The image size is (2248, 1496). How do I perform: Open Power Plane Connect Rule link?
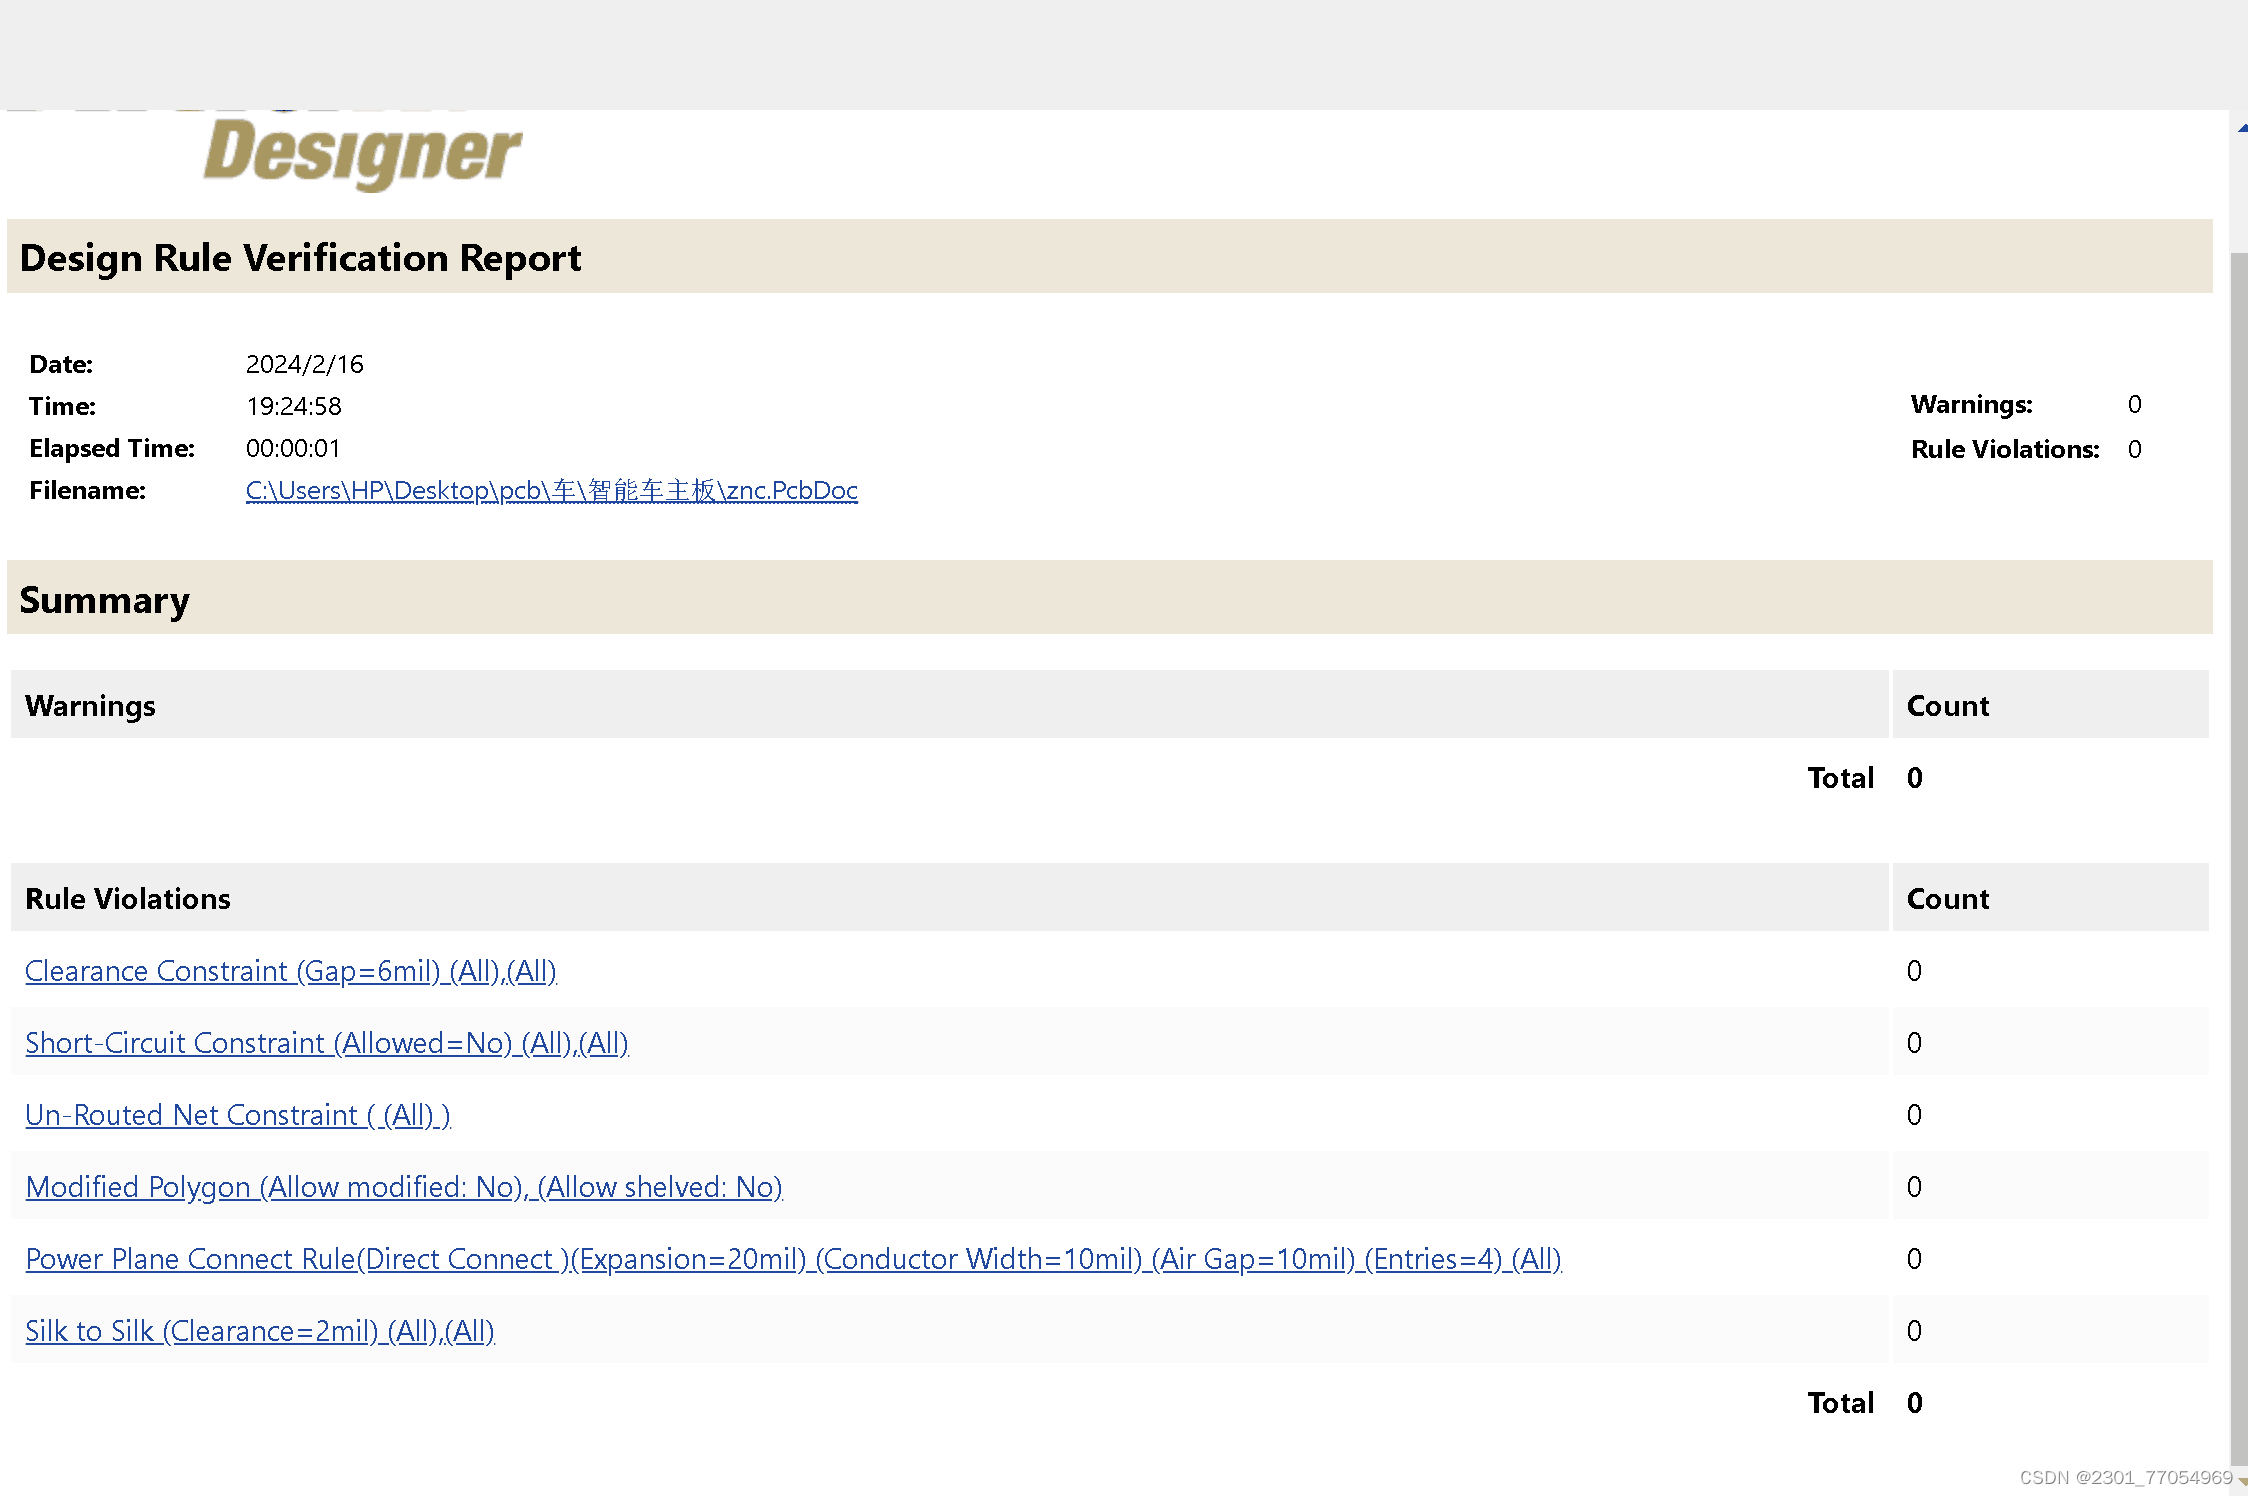pos(792,1259)
